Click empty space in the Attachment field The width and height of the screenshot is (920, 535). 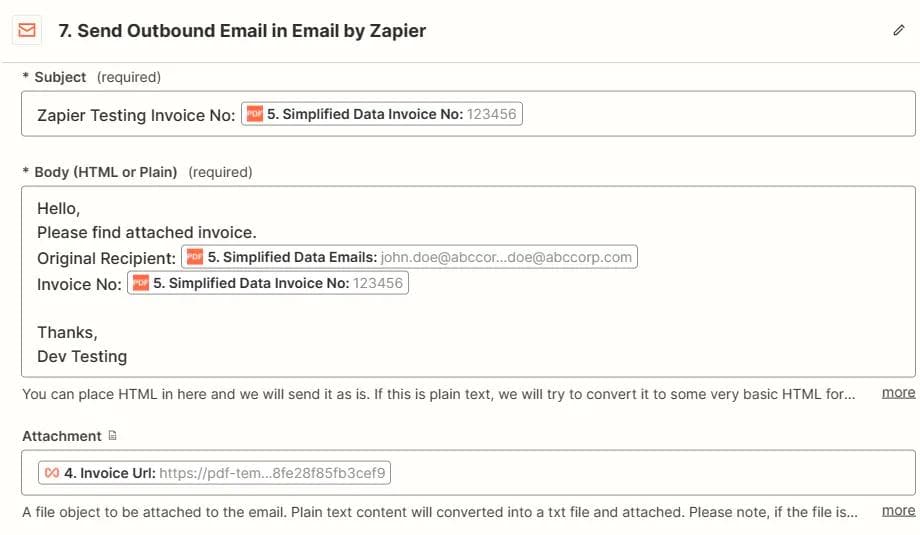pyautogui.click(x=650, y=472)
